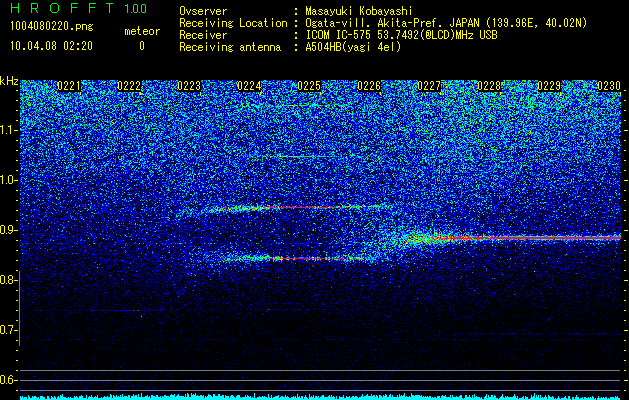Click the antenna A504HB(yagi 4el) text
Screen dimensions: 629x400
[x=353, y=47]
